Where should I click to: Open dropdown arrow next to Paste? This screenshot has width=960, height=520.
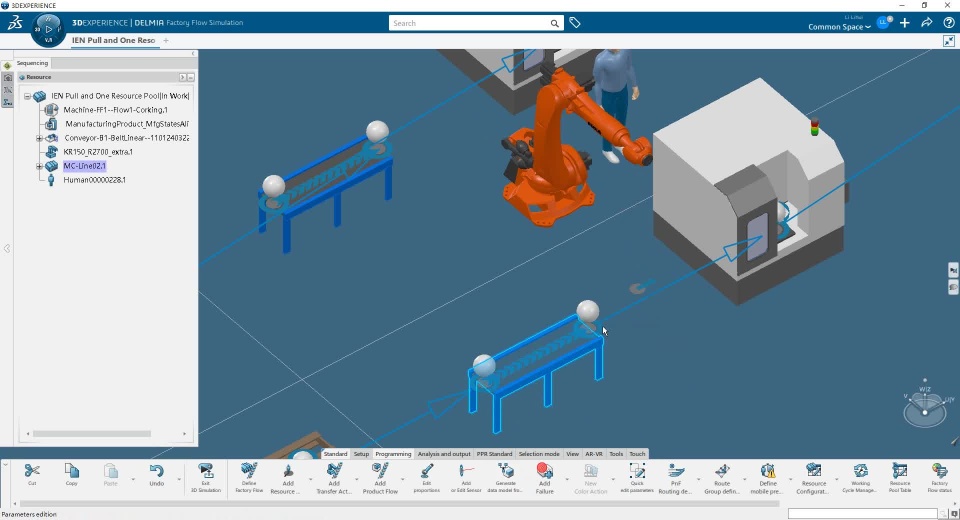click(x=132, y=478)
